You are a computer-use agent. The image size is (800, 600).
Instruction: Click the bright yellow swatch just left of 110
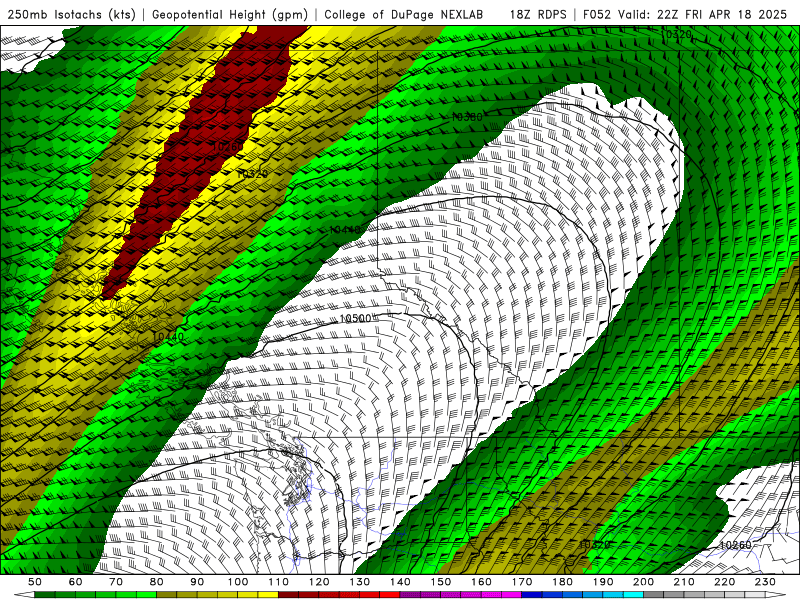268,595
